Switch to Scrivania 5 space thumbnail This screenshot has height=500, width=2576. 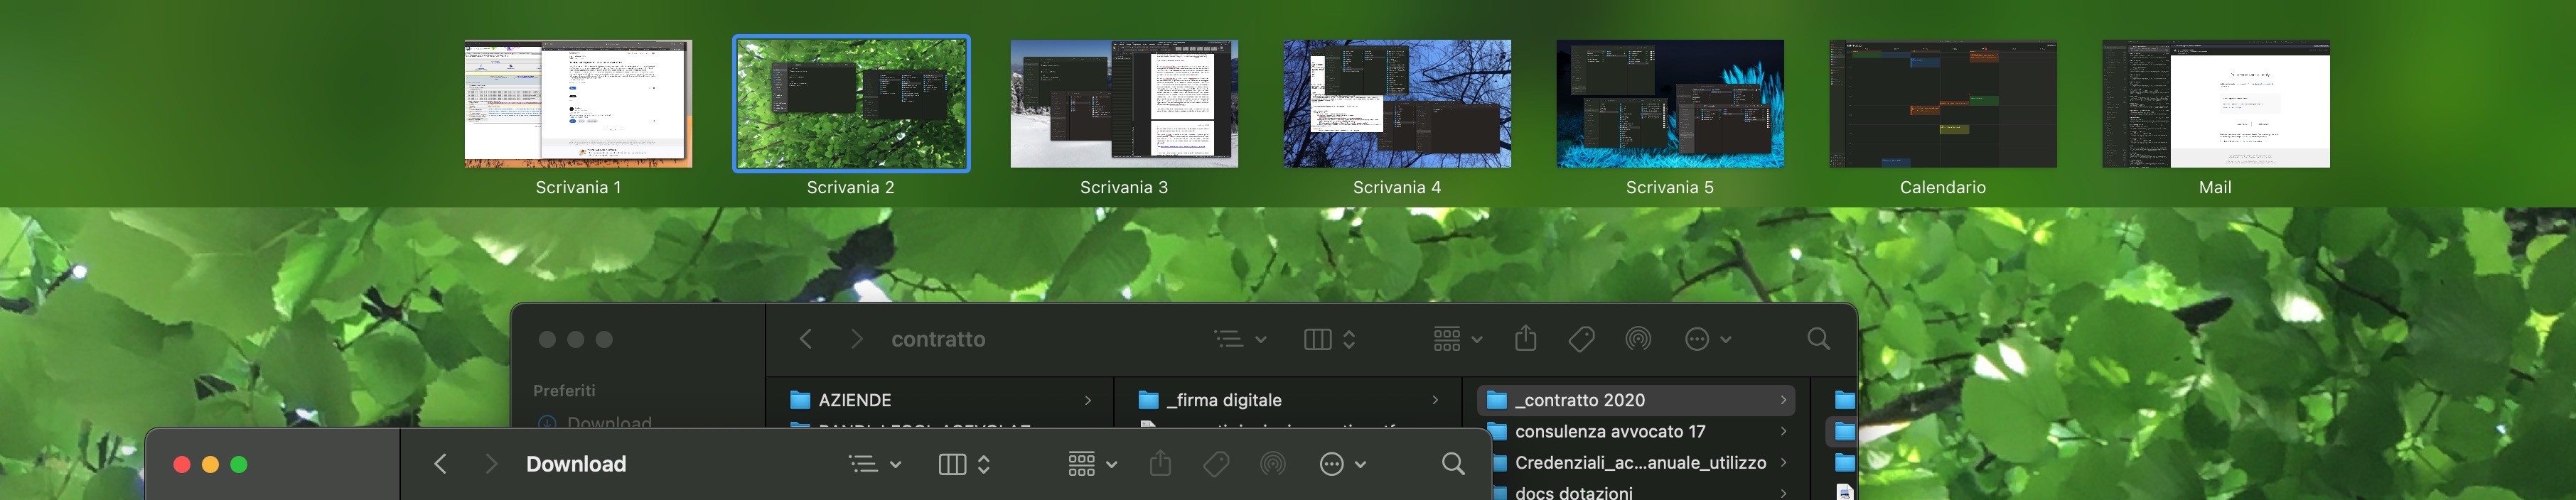pos(1670,104)
